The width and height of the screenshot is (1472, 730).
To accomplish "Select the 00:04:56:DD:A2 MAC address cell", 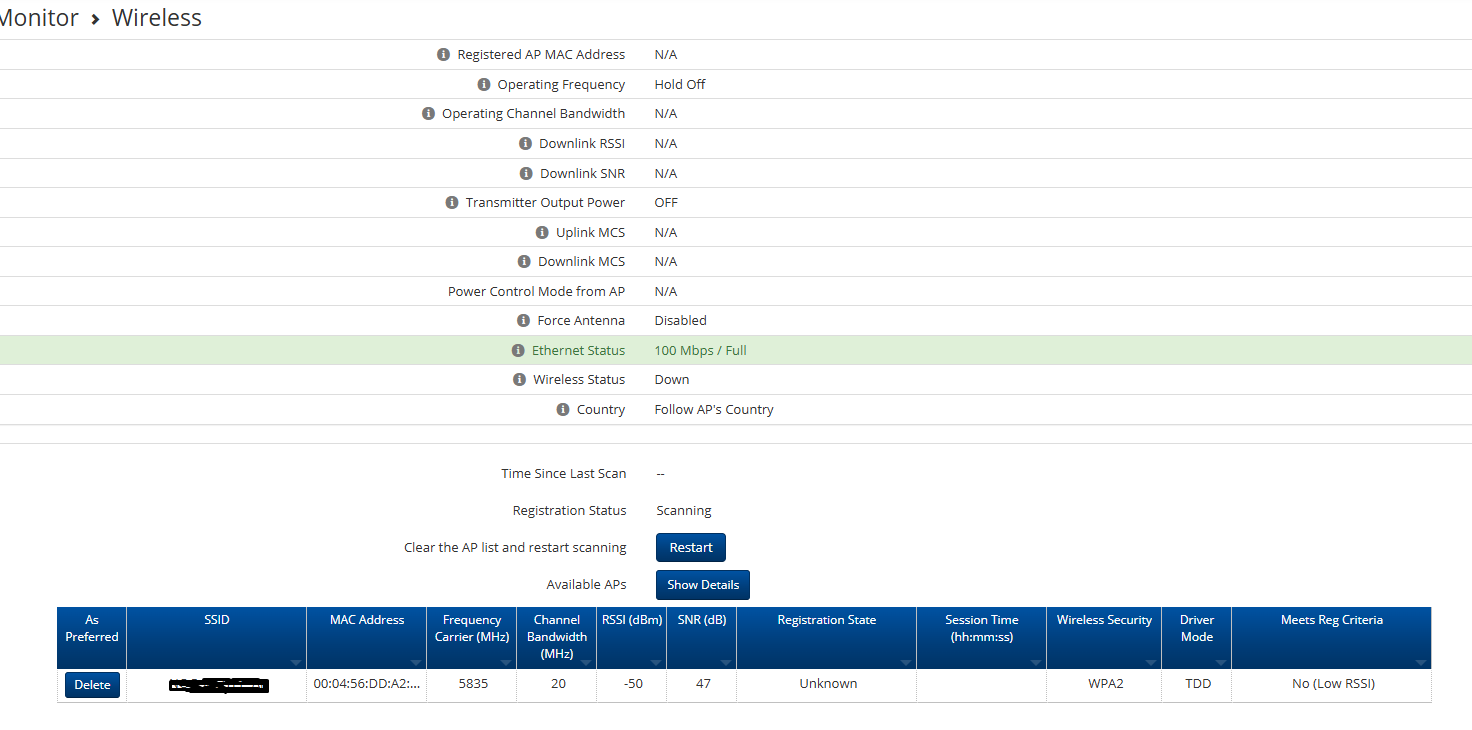I will click(x=366, y=684).
